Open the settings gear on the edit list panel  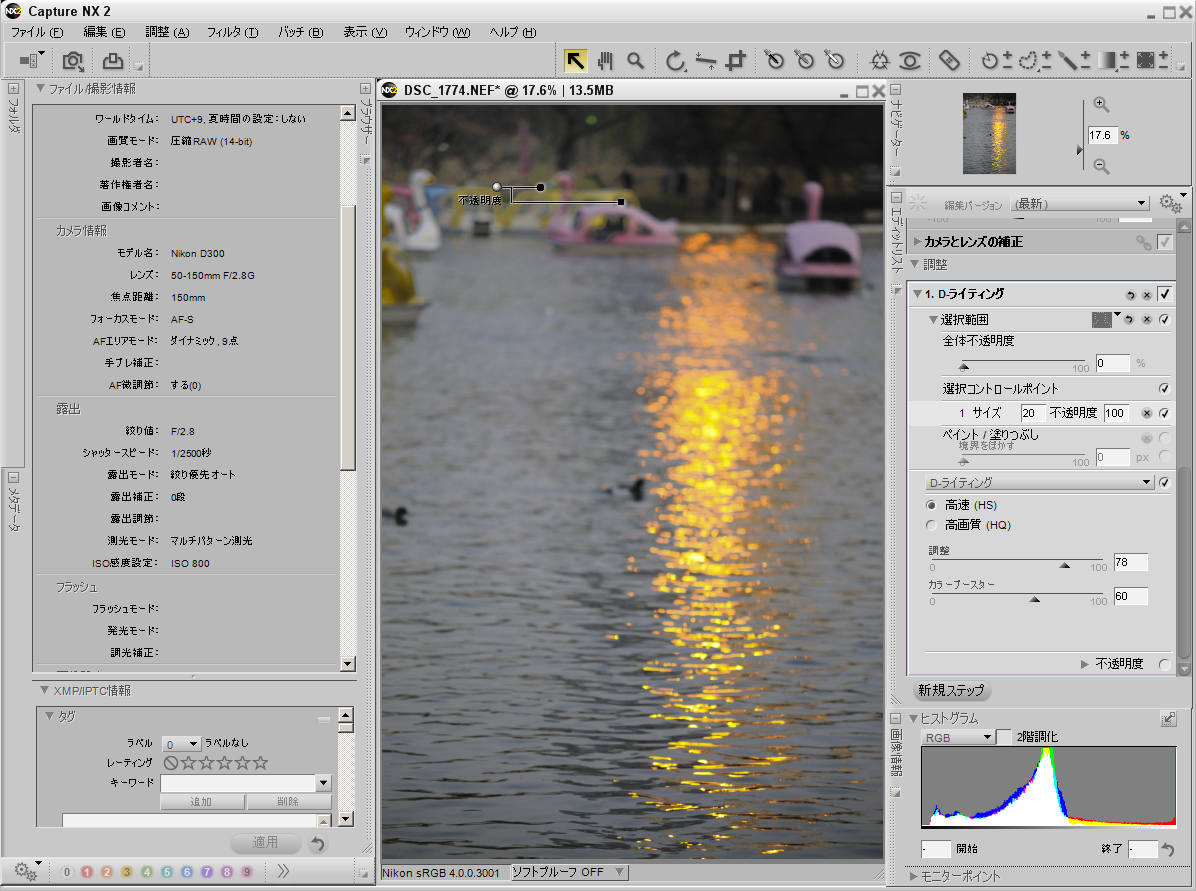click(x=1168, y=203)
